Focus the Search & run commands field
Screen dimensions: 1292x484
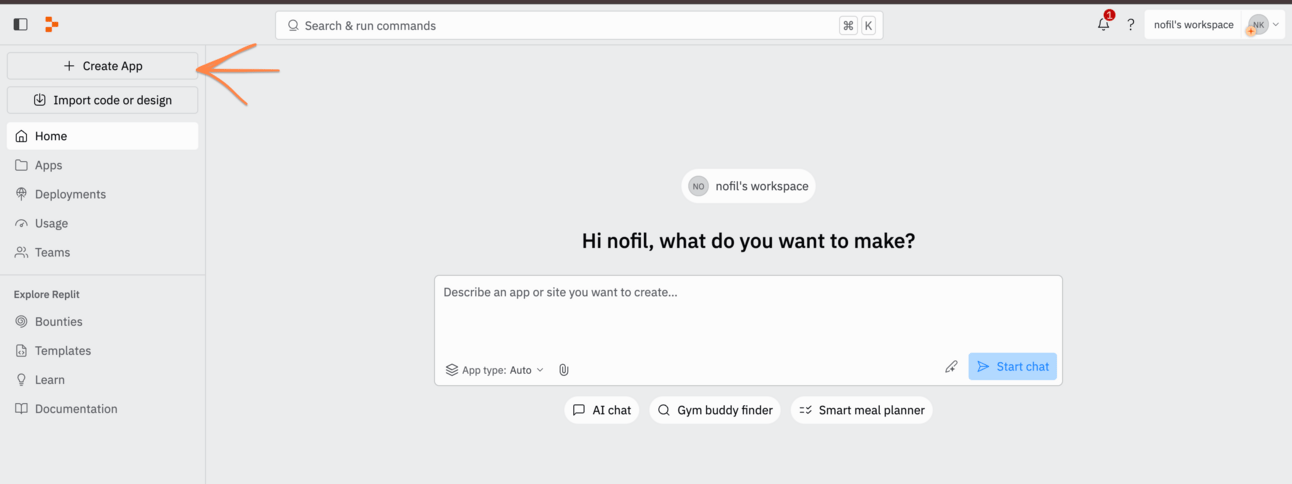(x=579, y=26)
